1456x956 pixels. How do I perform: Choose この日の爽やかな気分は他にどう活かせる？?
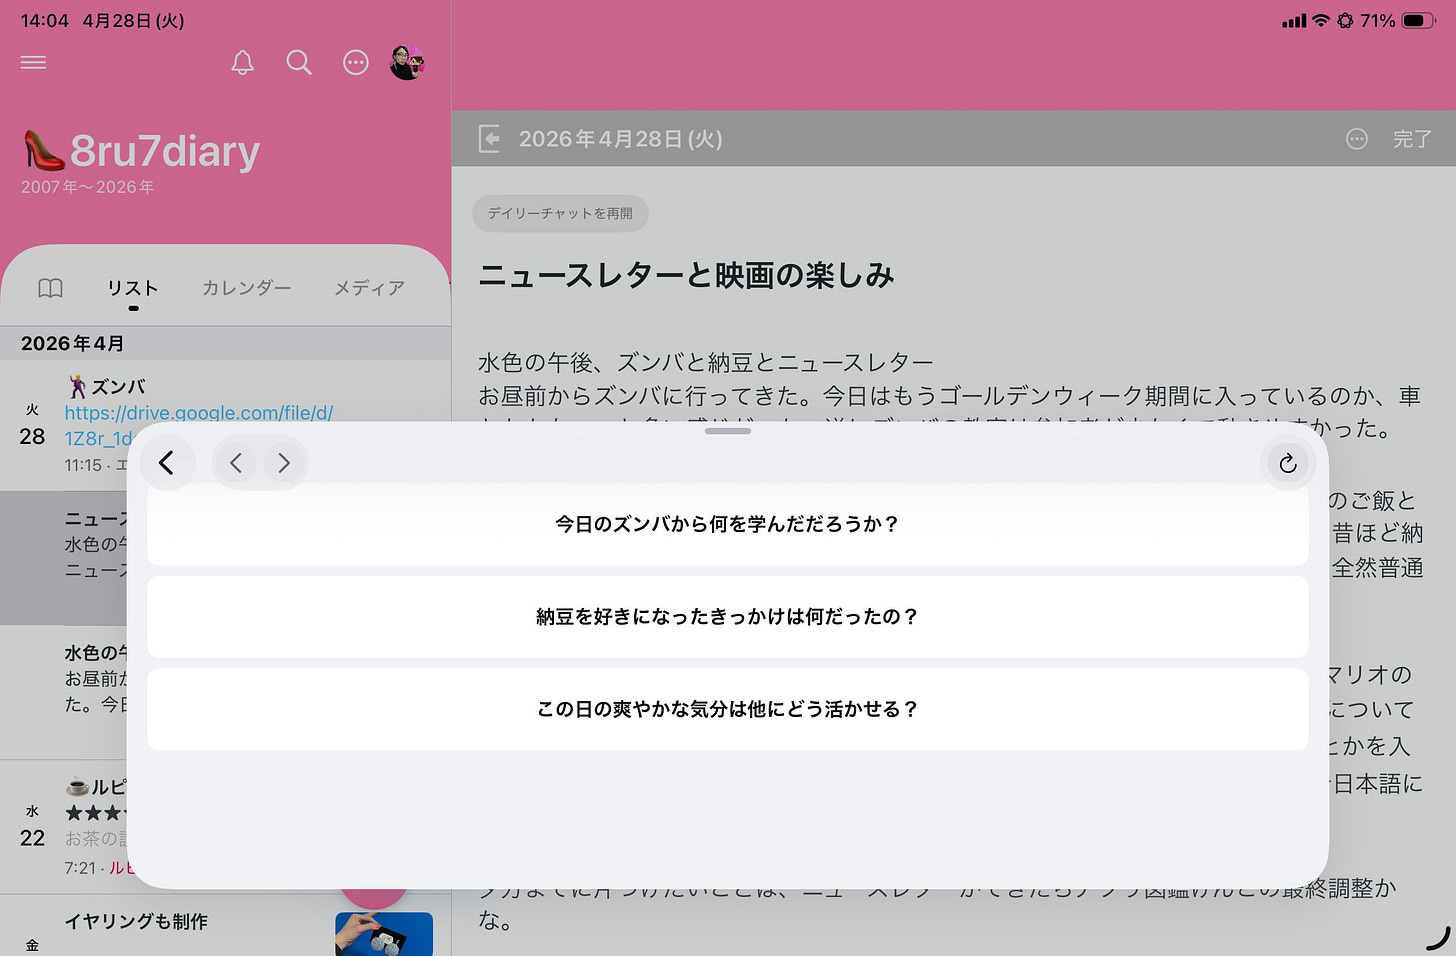[x=728, y=709]
